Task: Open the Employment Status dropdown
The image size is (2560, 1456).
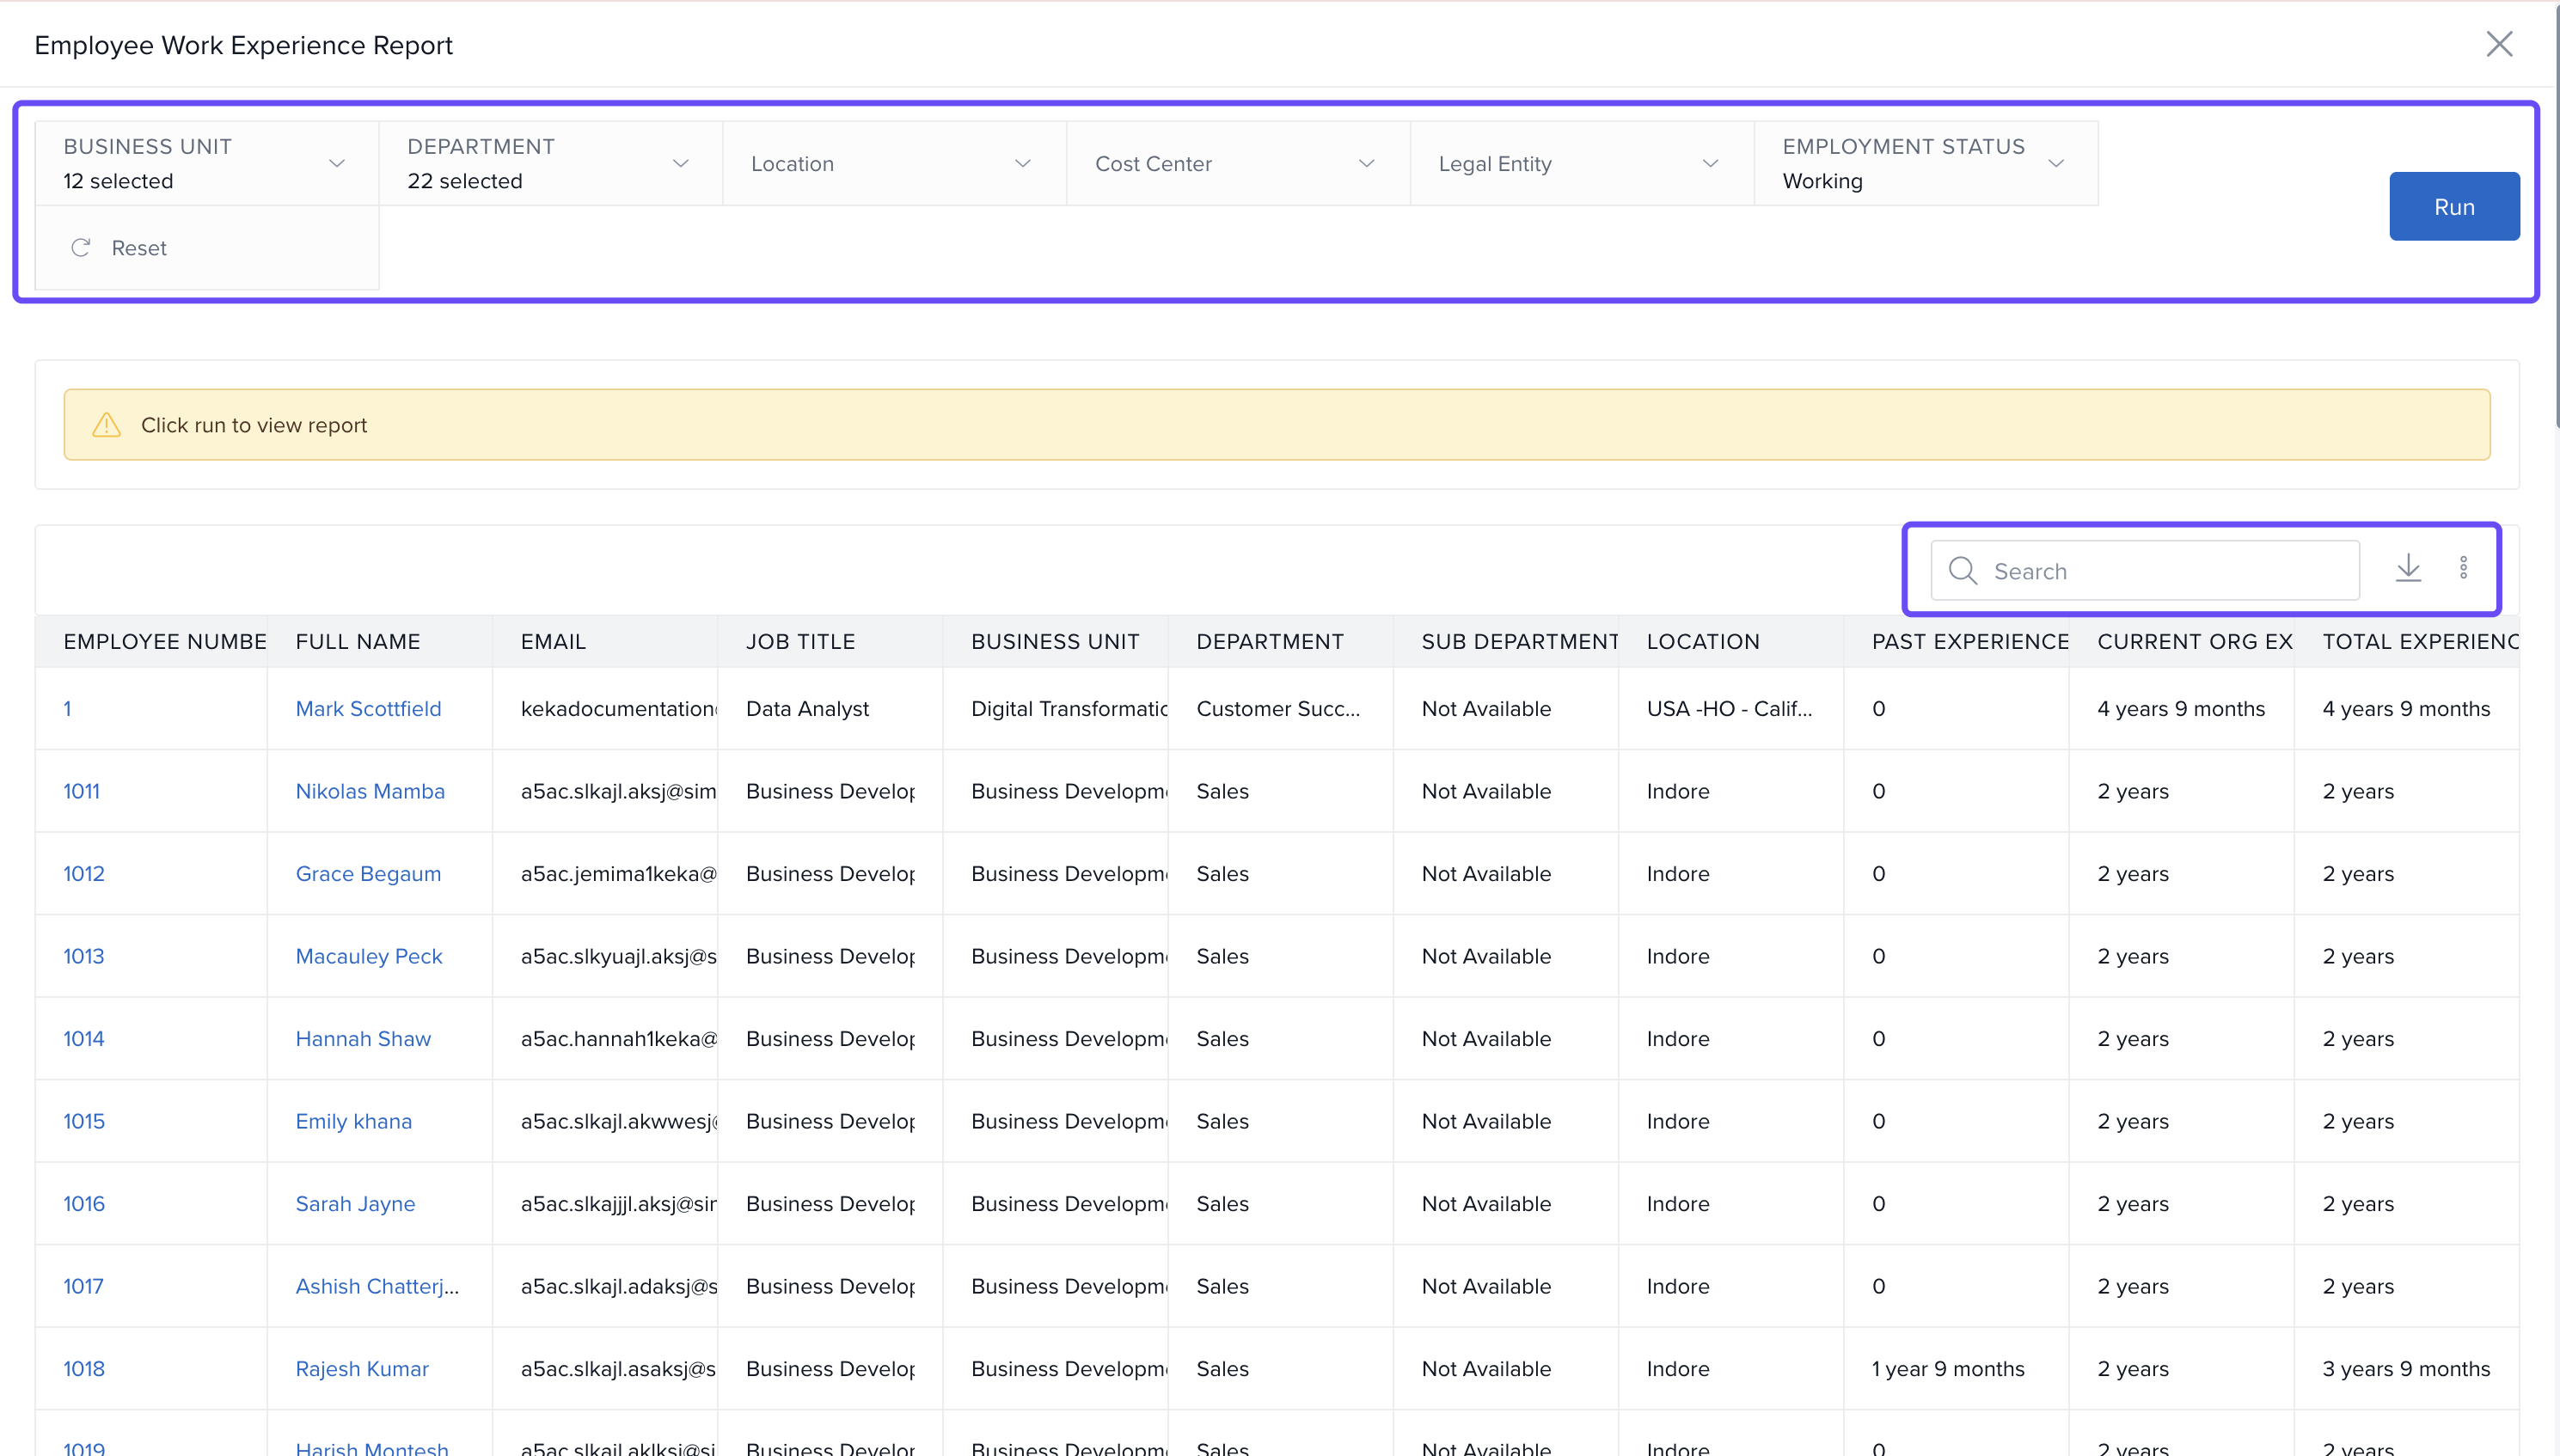Action: pyautogui.click(x=2055, y=163)
